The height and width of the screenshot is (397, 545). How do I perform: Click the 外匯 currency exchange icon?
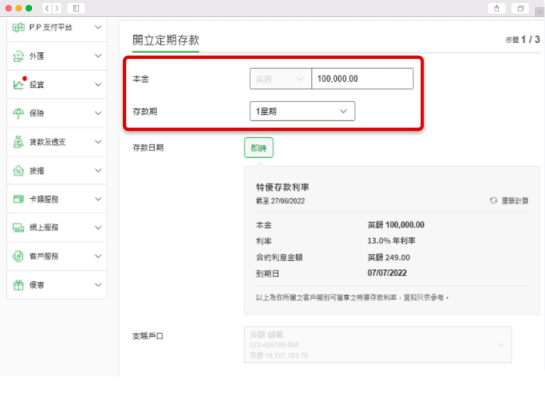(18, 56)
